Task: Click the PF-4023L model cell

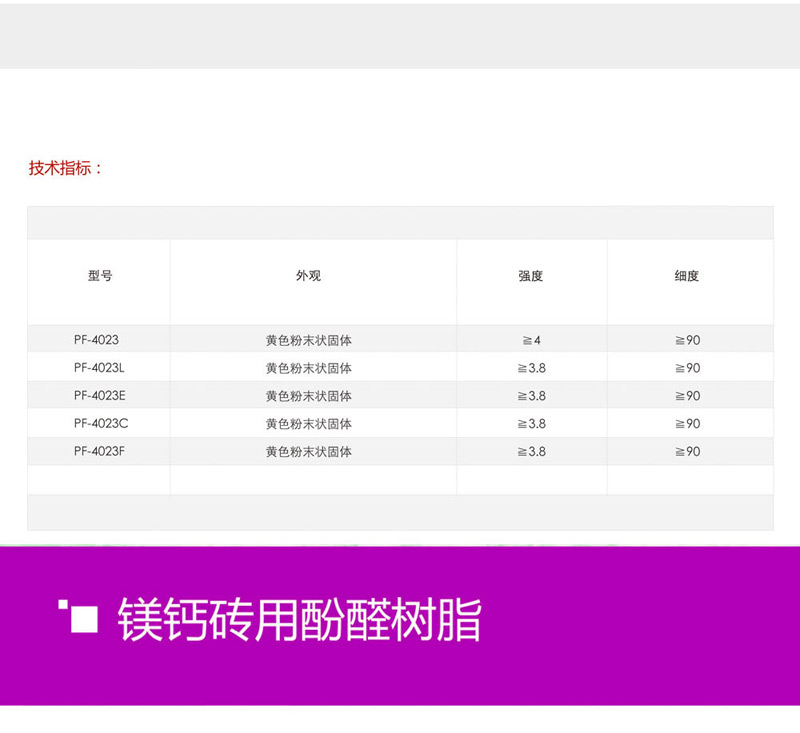Action: click(99, 368)
